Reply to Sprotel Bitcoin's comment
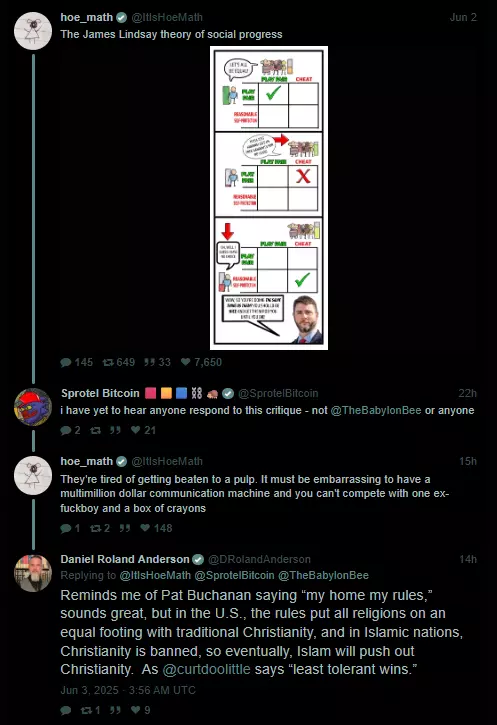The width and height of the screenshot is (497, 725). (x=66, y=430)
